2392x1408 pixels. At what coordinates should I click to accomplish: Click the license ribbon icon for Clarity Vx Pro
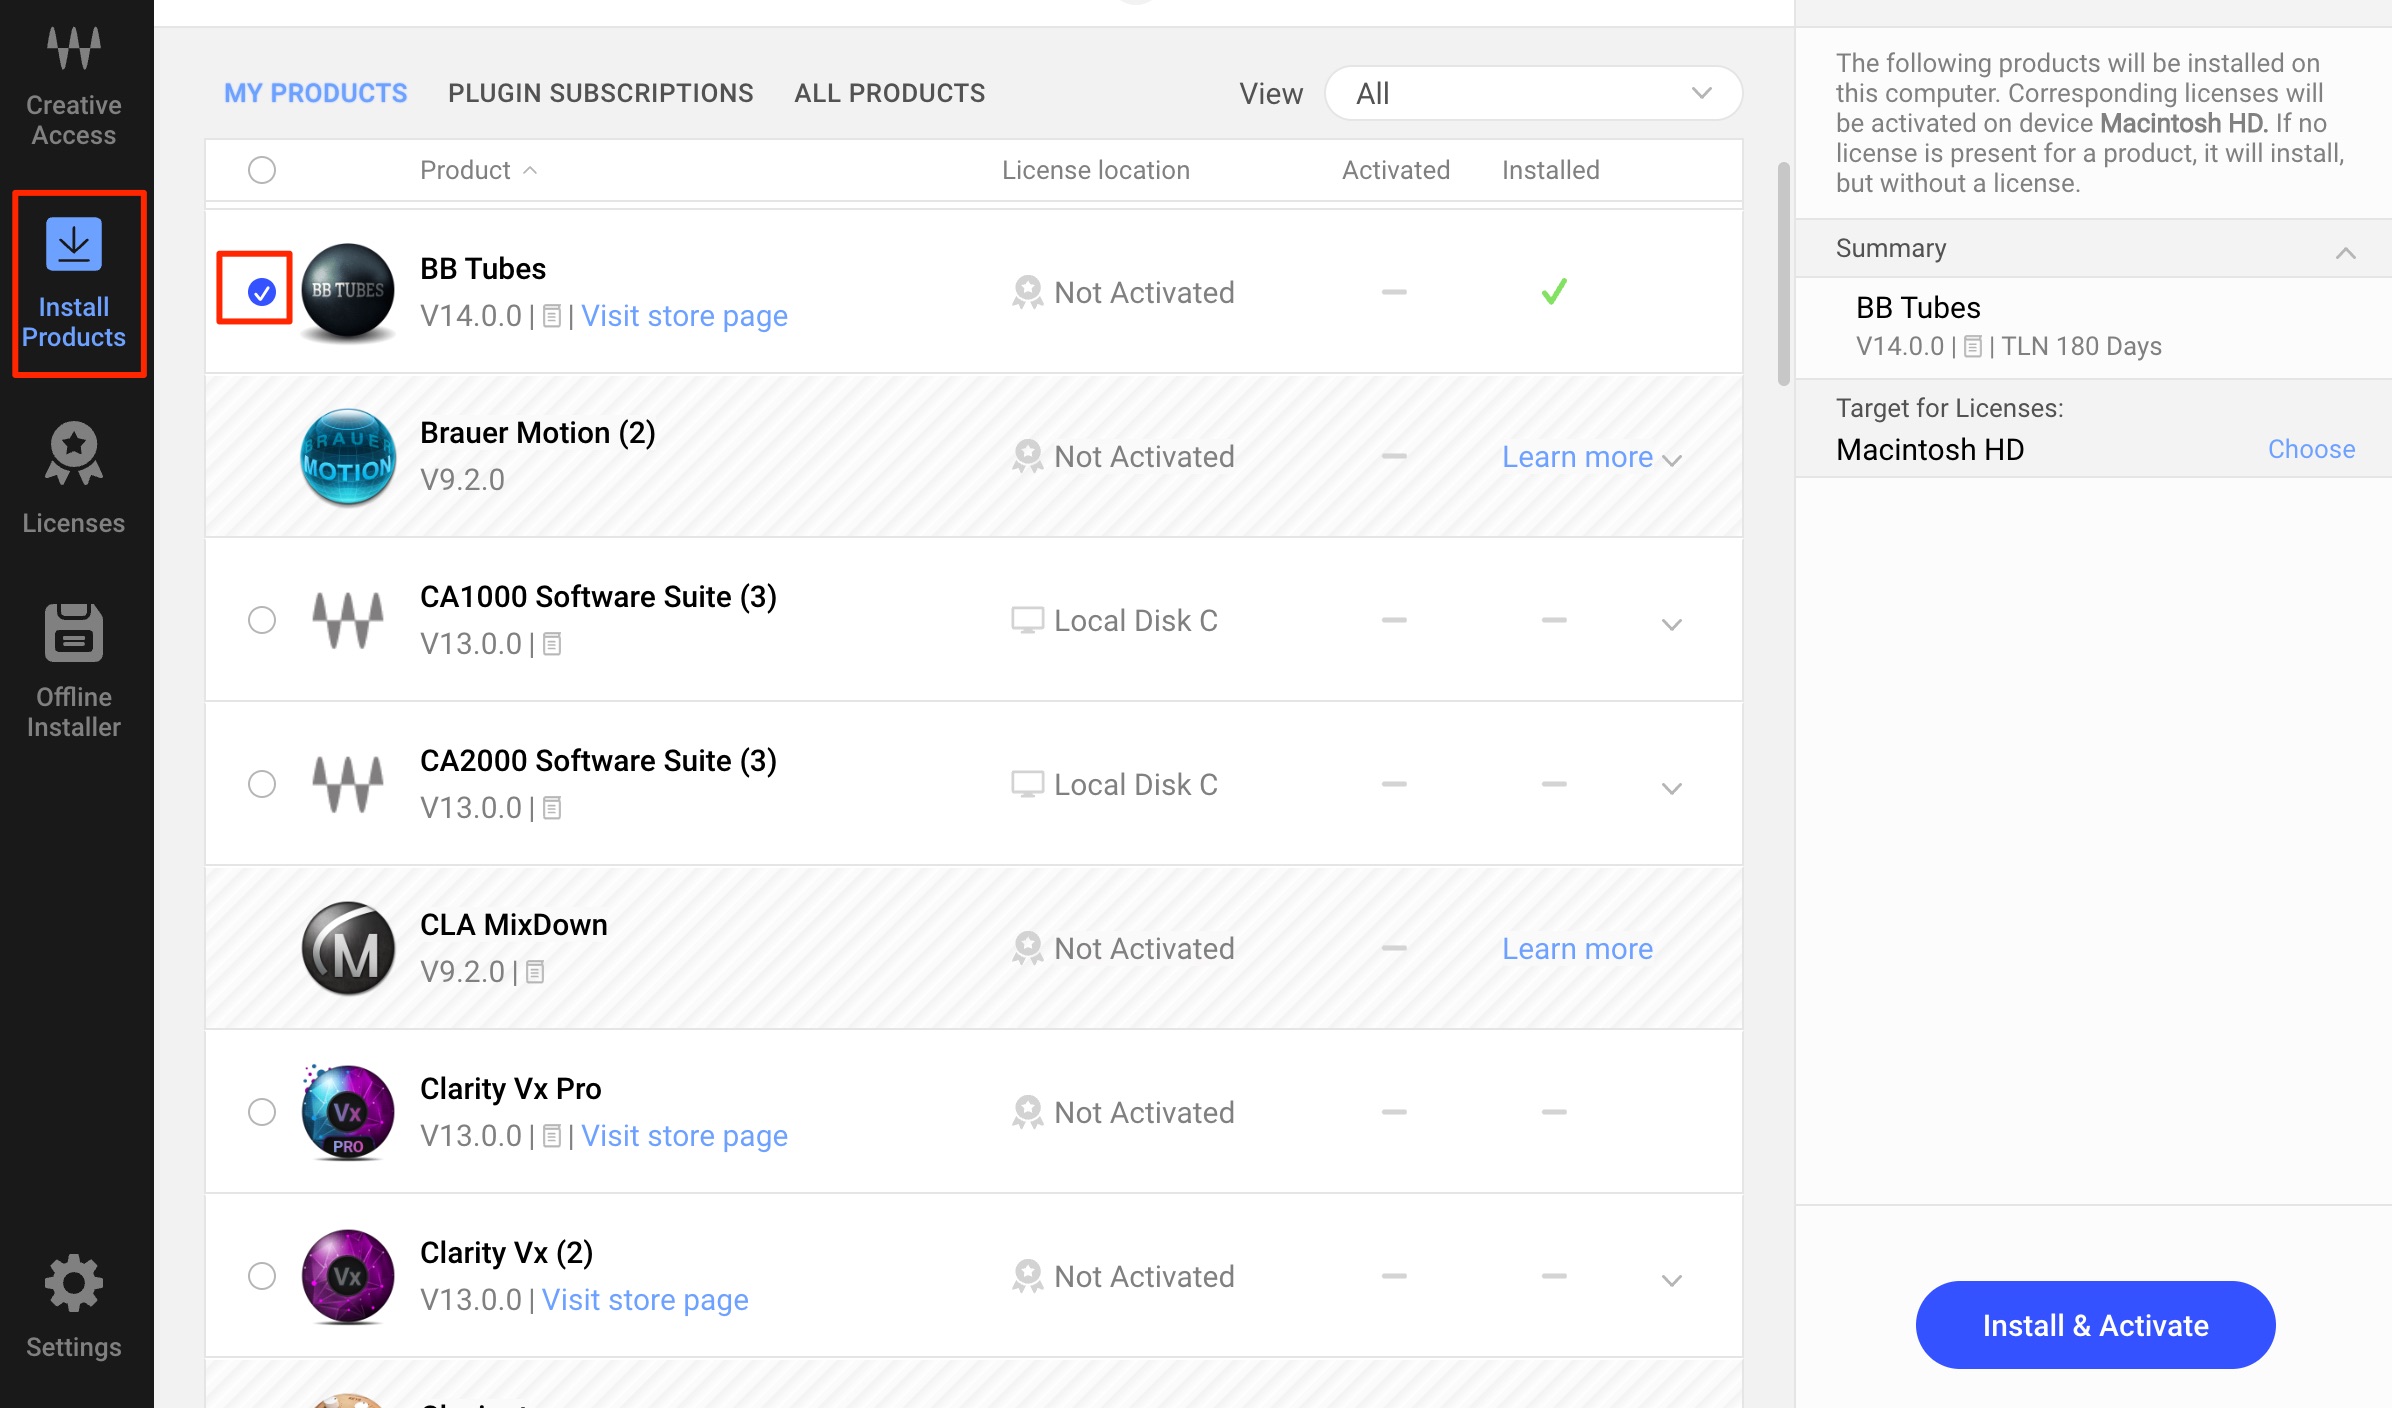coord(1027,1112)
